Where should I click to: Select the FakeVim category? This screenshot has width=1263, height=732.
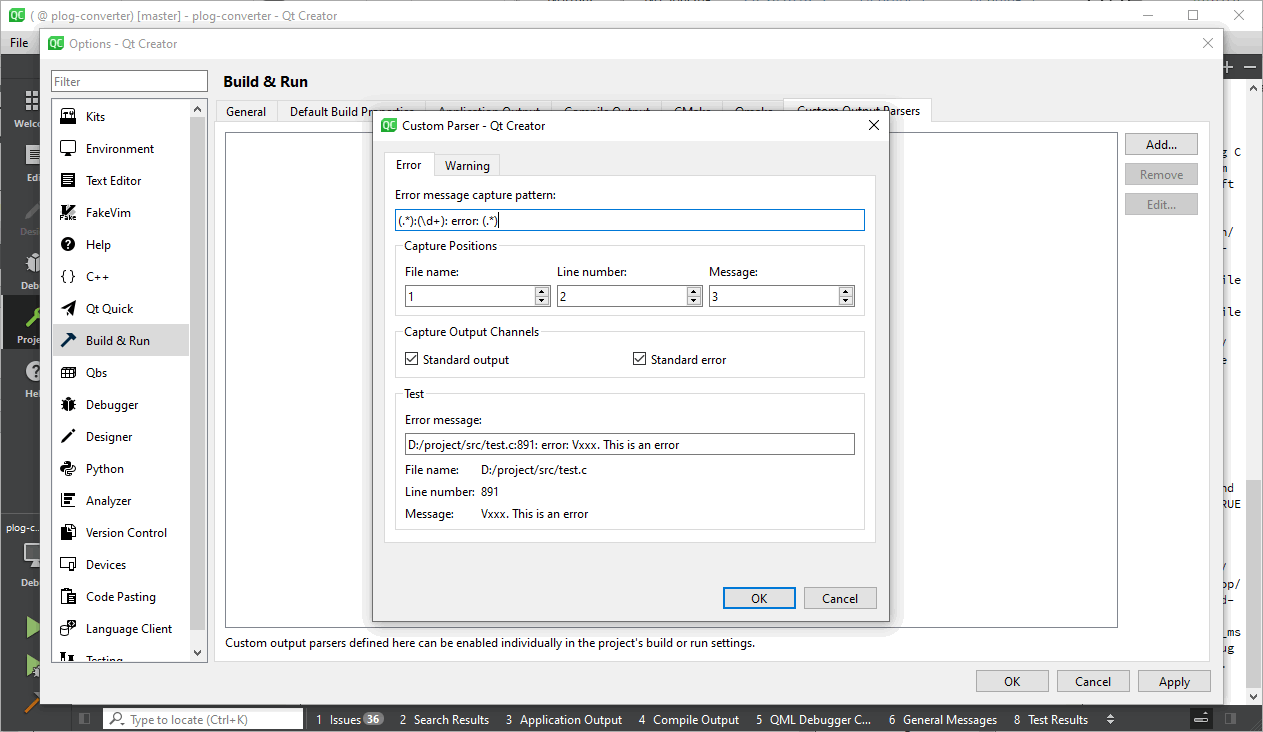[x=120, y=213]
